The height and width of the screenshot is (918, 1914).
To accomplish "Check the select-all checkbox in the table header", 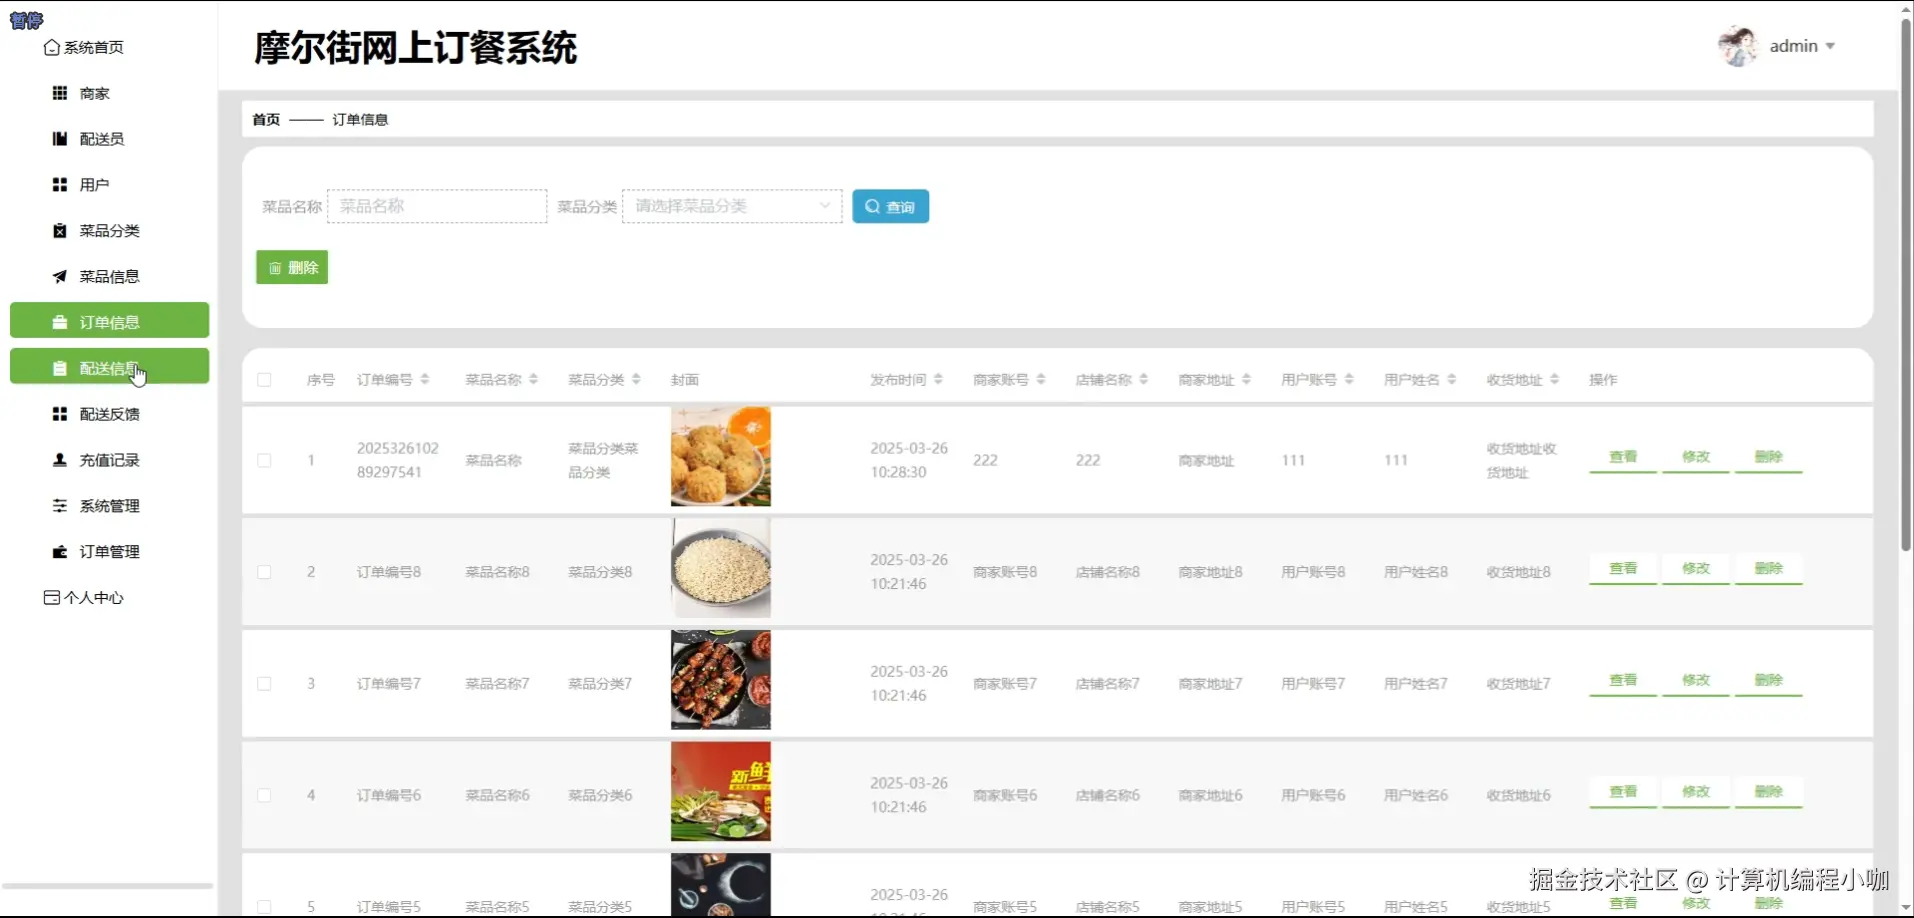I will tap(264, 379).
